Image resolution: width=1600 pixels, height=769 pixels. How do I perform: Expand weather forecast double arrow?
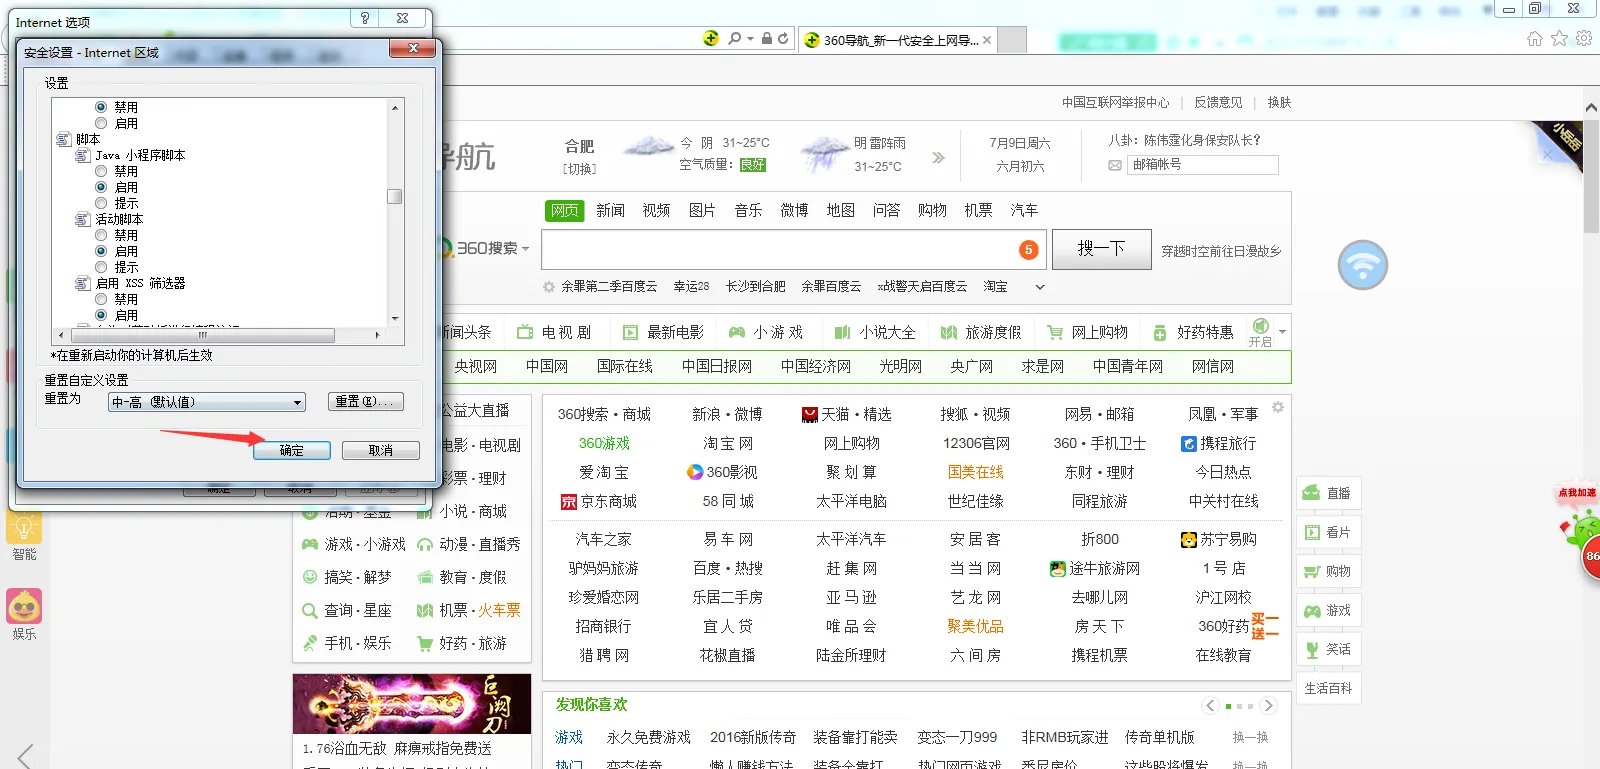(938, 157)
